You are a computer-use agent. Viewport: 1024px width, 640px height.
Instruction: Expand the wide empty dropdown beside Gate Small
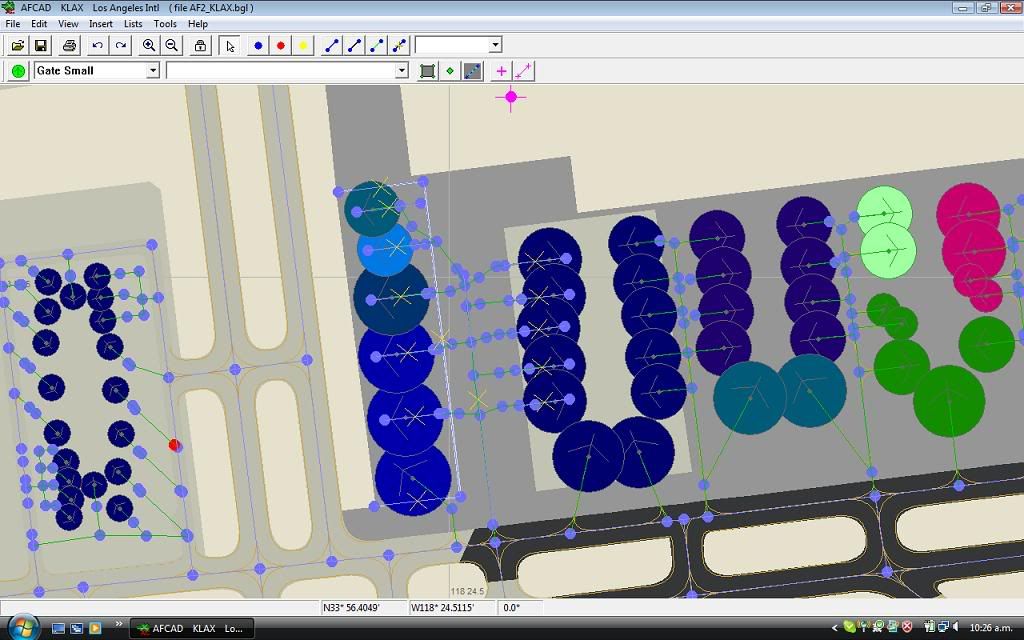[x=401, y=71]
